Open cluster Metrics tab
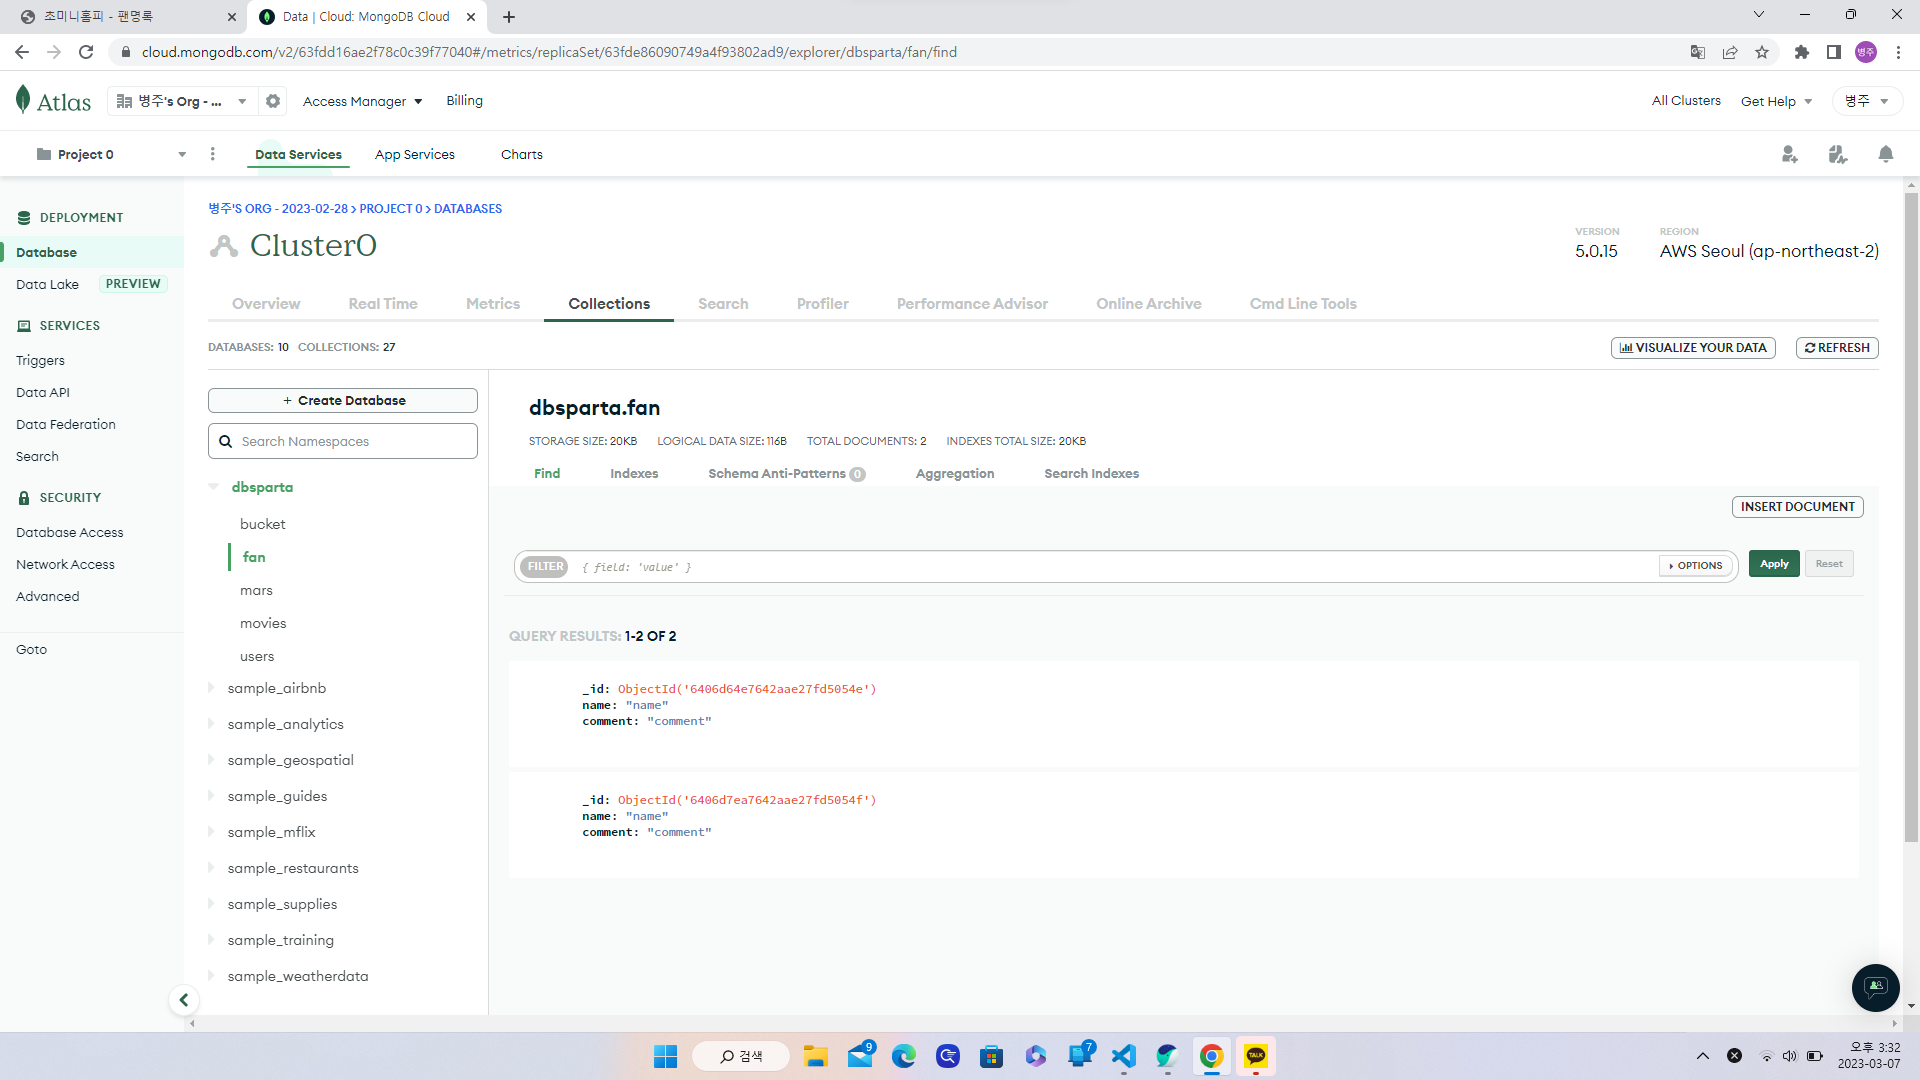The height and width of the screenshot is (1080, 1920). (493, 304)
